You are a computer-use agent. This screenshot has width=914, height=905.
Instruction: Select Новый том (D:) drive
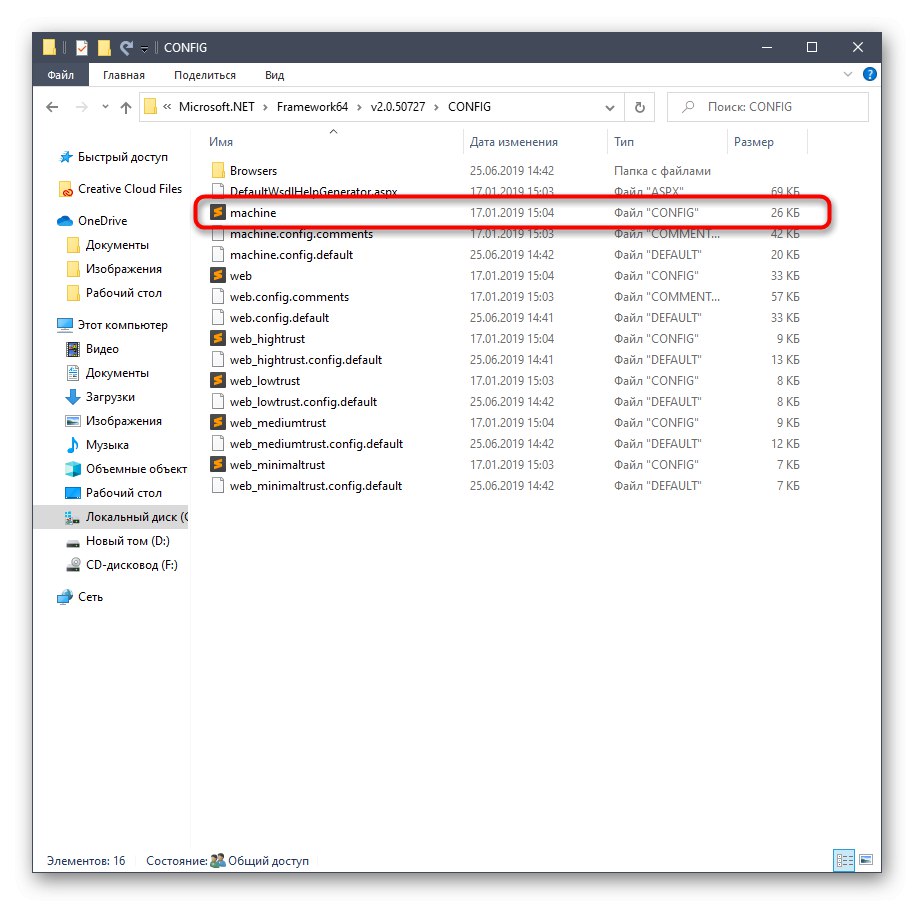click(x=118, y=541)
